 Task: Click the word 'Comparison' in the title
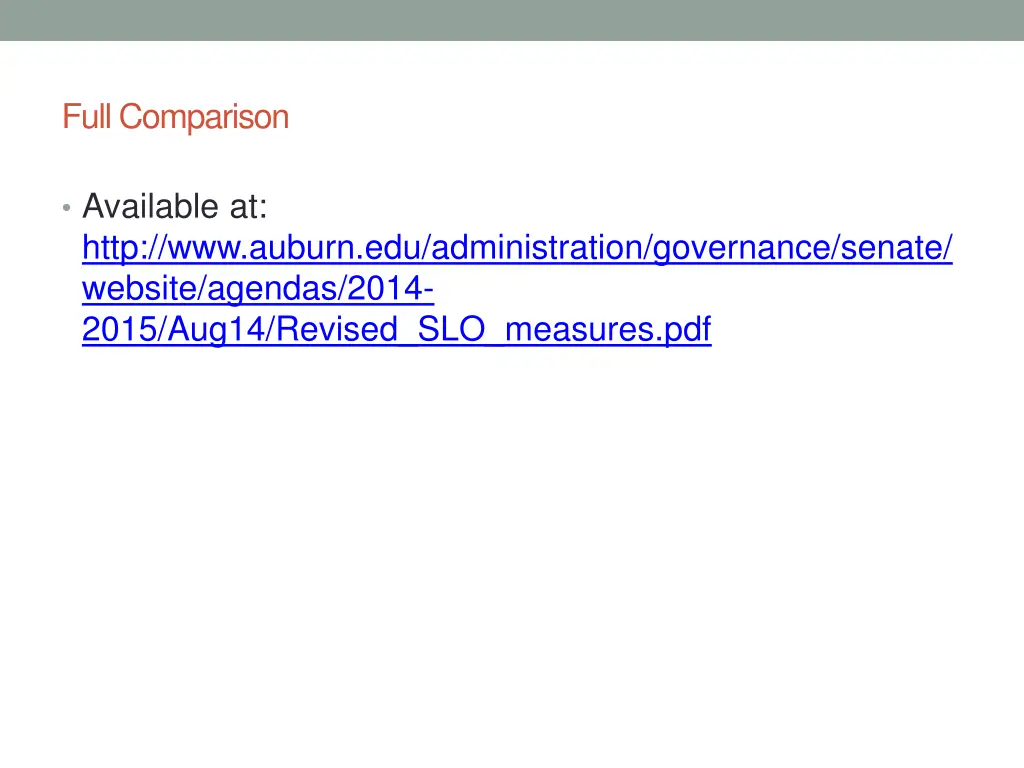(x=204, y=118)
